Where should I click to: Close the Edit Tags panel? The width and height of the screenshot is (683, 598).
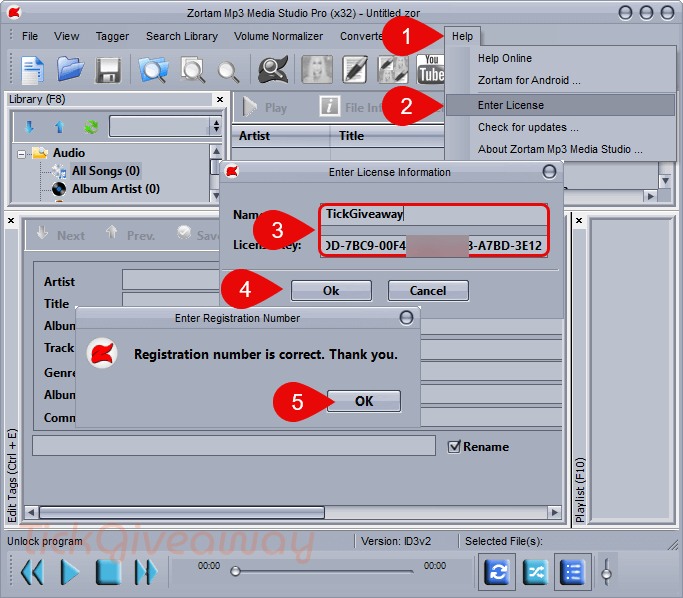11,221
